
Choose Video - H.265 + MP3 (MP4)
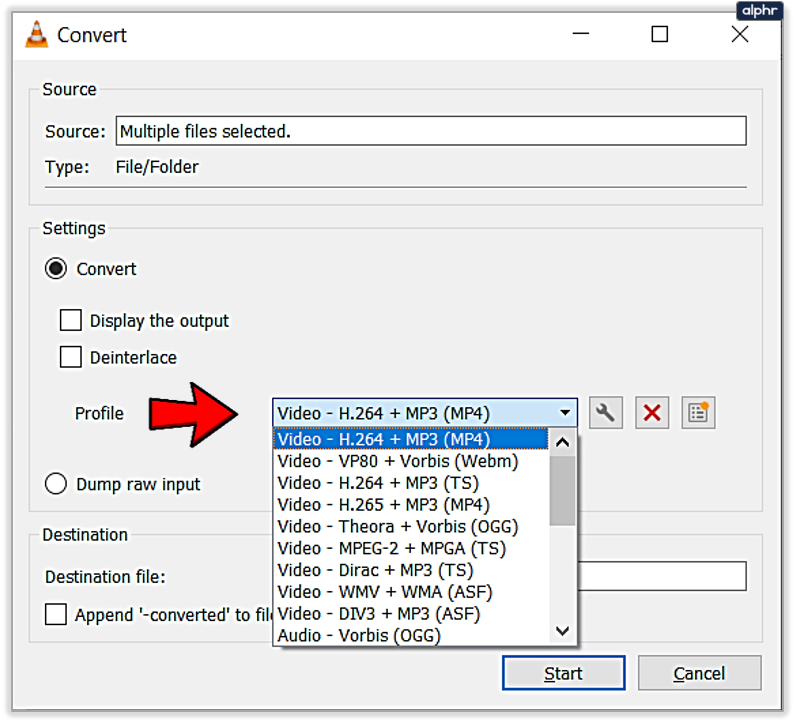411,504
